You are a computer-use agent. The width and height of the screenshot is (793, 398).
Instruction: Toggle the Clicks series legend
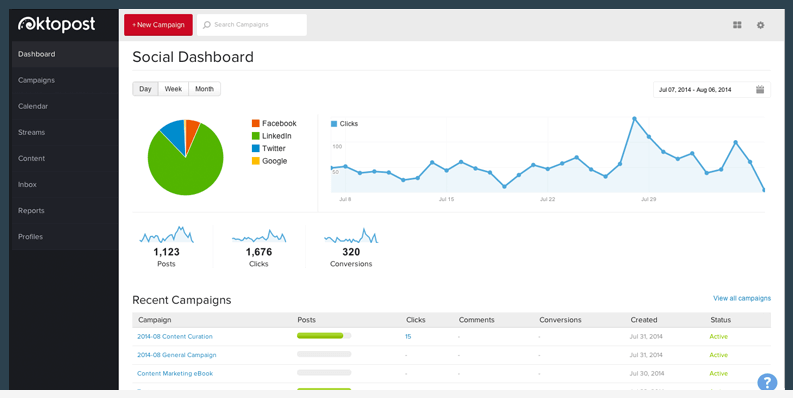(x=344, y=124)
